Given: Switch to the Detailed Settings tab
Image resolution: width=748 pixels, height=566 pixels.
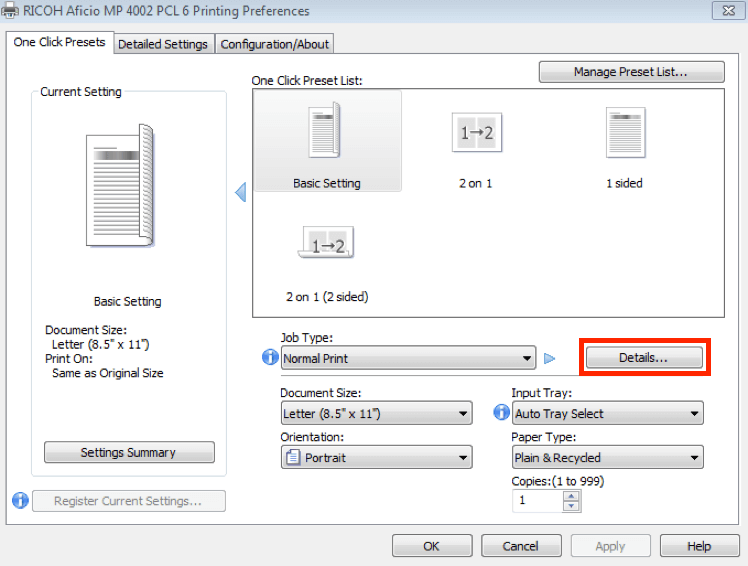Looking at the screenshot, I should coord(163,44).
